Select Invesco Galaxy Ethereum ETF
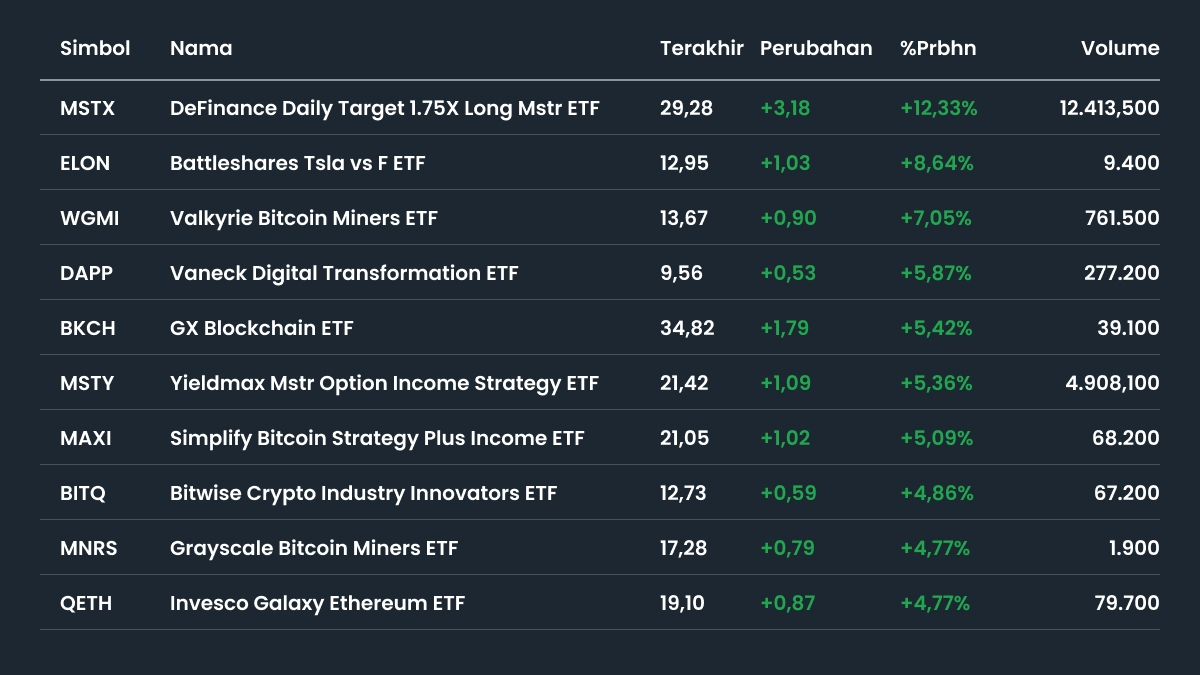 [x=317, y=603]
